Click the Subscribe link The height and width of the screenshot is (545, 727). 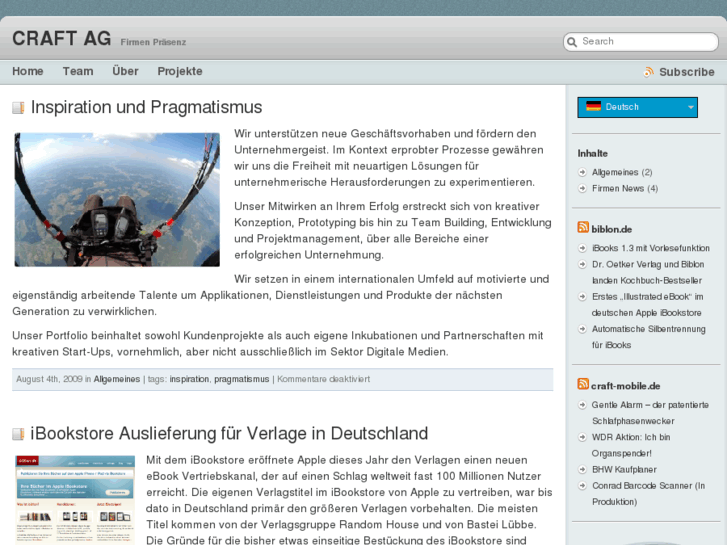687,72
